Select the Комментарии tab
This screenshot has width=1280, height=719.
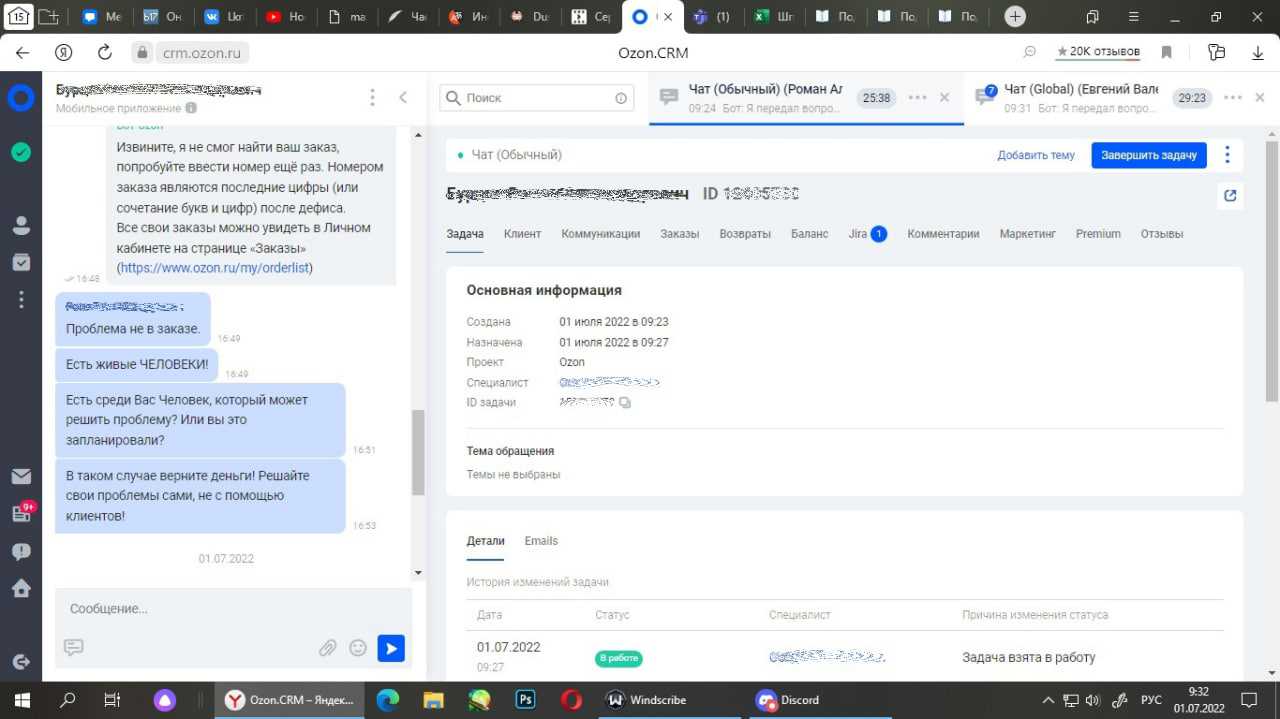point(943,234)
